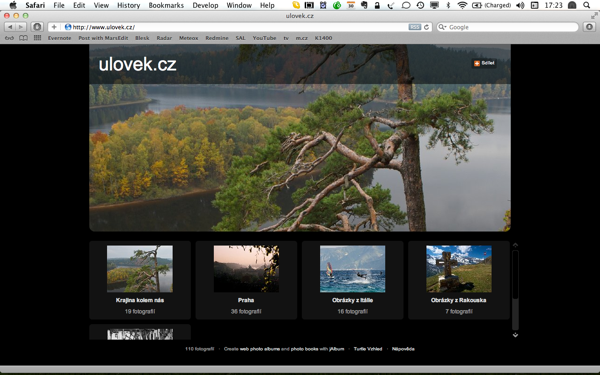Viewport: 600px width, 375px height.
Task: Open Evernote bookmark
Action: point(59,38)
